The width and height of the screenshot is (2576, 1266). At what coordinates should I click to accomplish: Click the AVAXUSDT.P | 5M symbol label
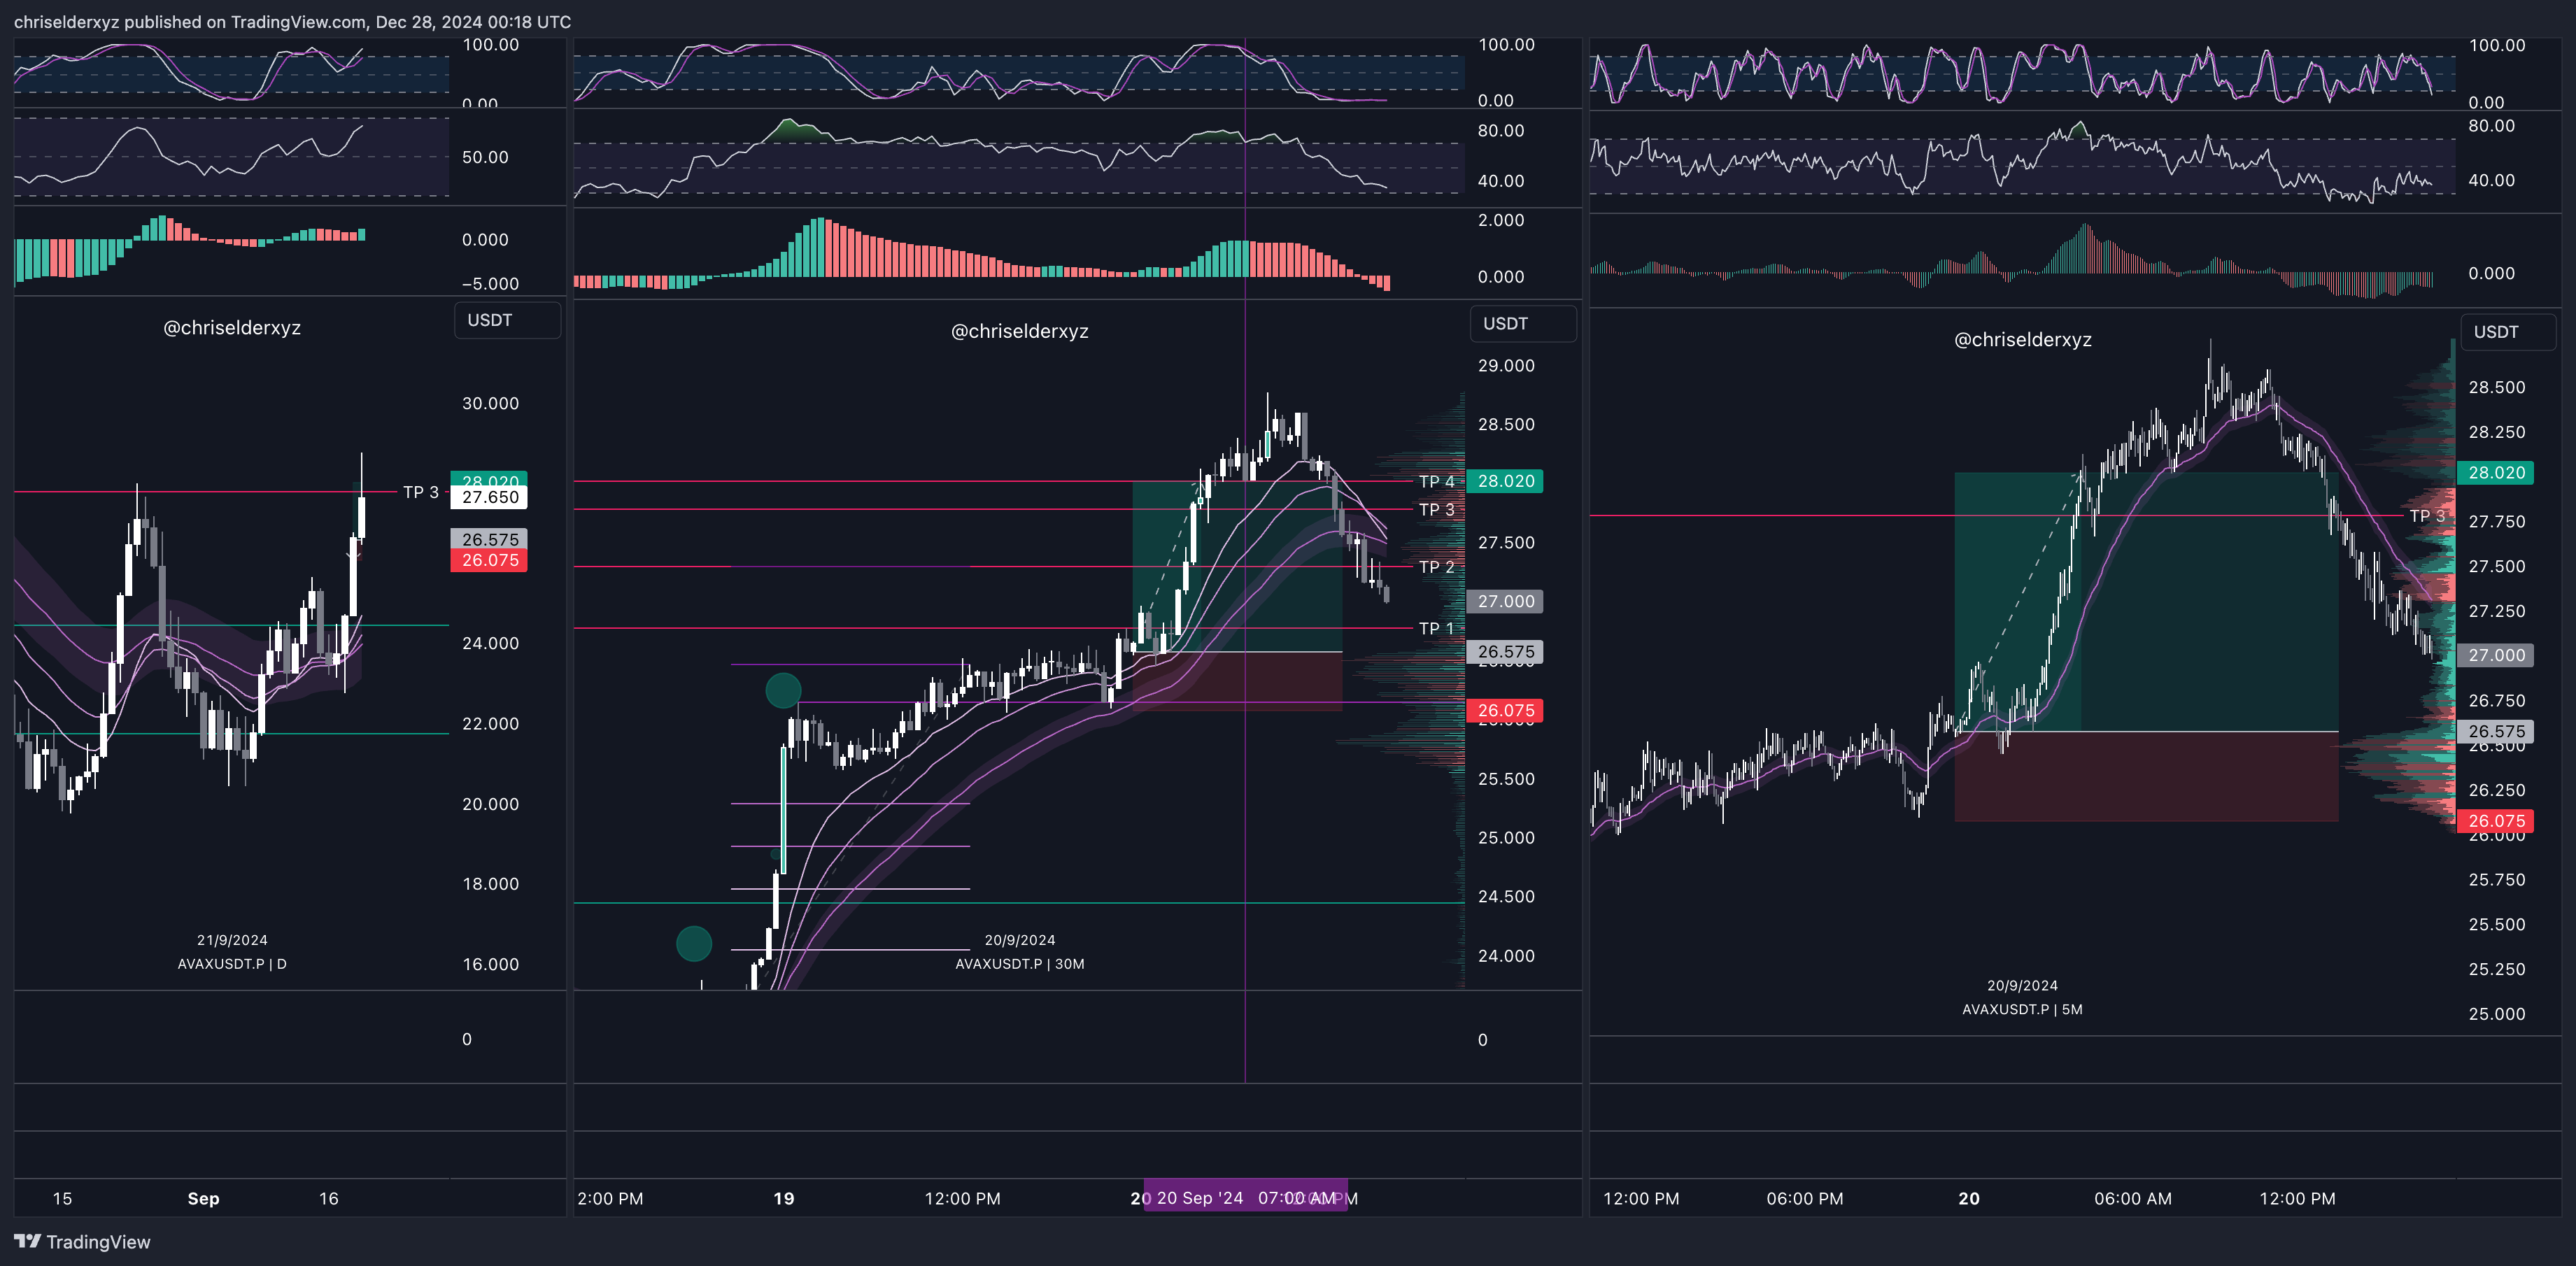2022,1009
